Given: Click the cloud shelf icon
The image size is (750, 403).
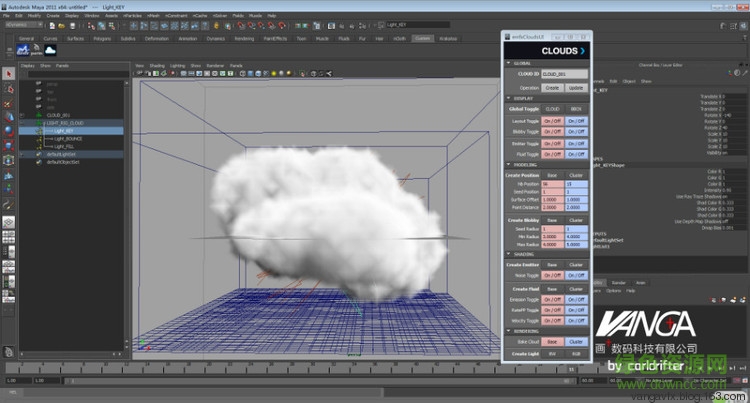Looking at the screenshot, I should 49,50.
